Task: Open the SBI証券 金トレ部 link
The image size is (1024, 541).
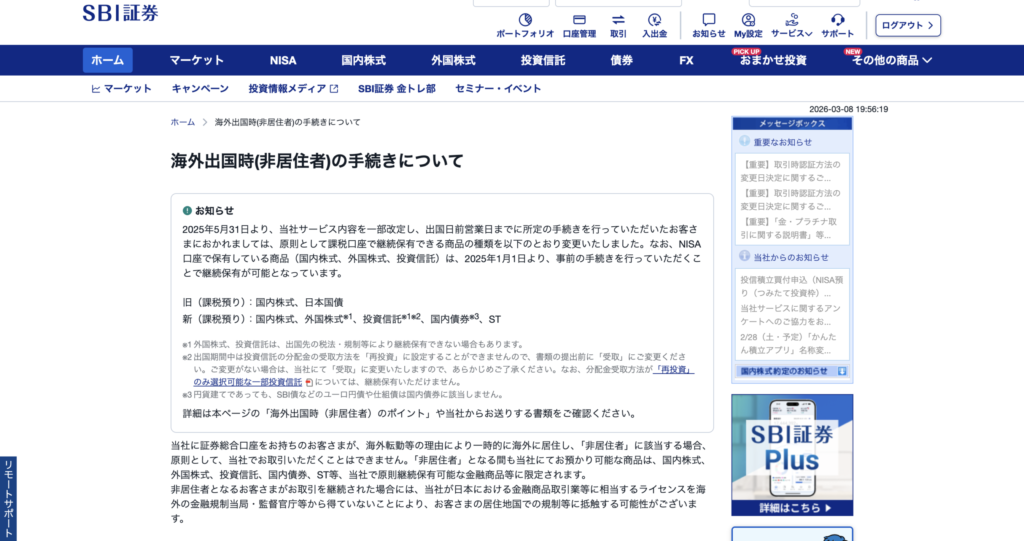Action: (x=396, y=88)
